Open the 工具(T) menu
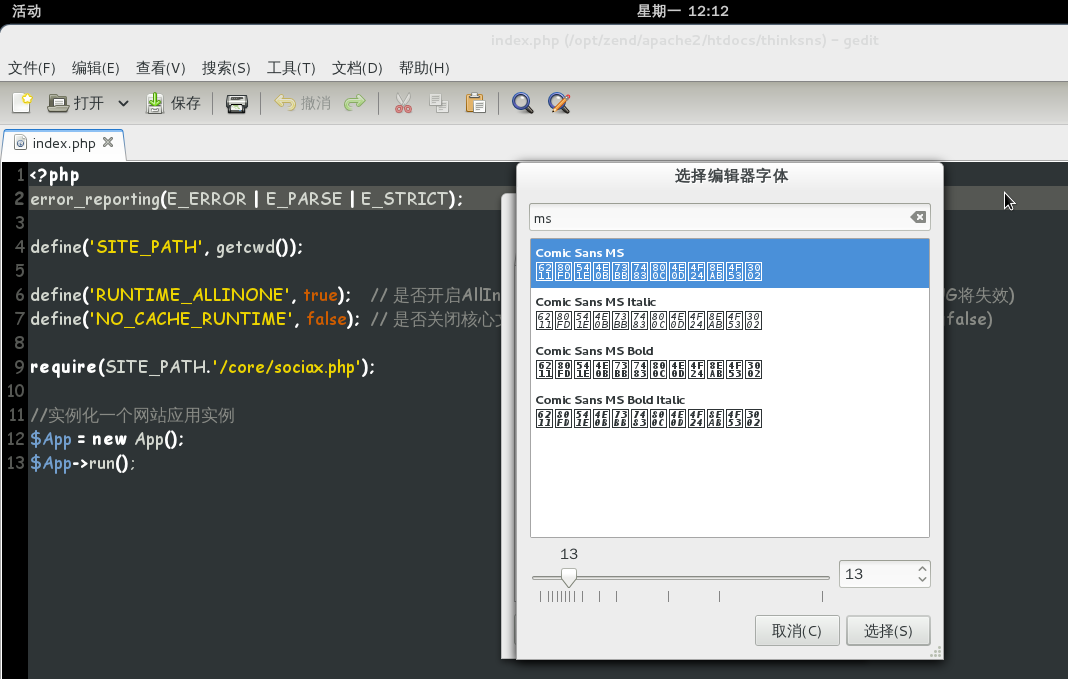Viewport: 1068px width, 679px height. [x=291, y=68]
